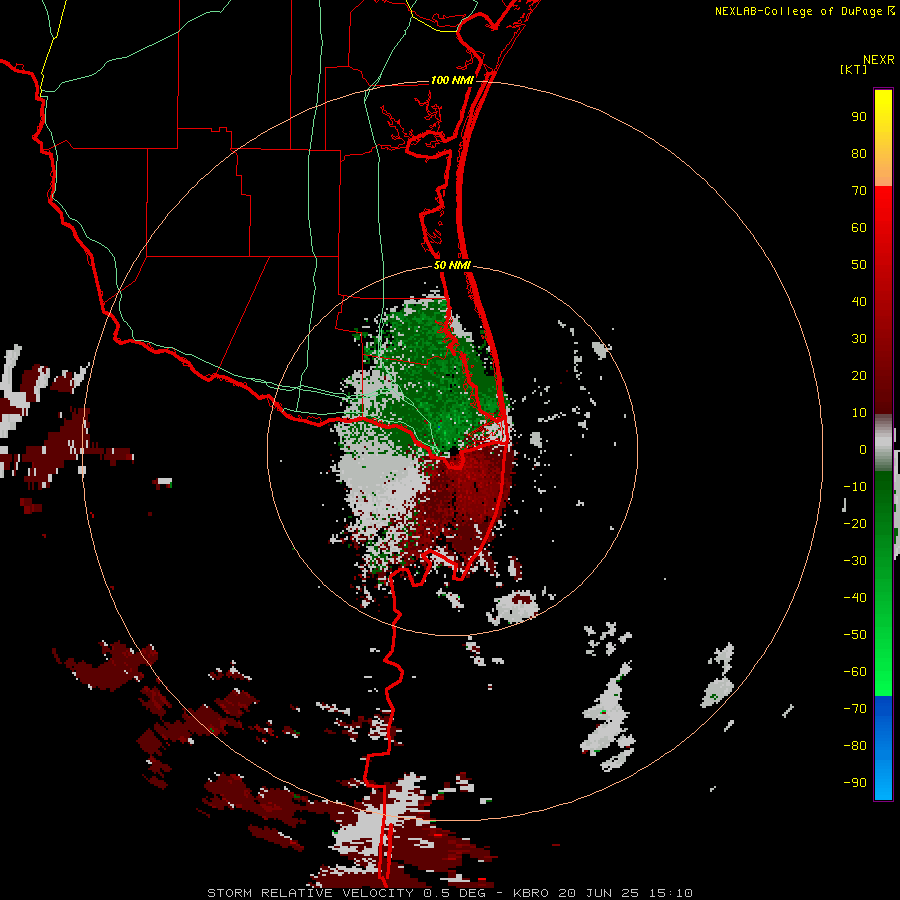900x900 pixels.
Task: Click the 70 value on velocity scale
Action: tap(859, 191)
